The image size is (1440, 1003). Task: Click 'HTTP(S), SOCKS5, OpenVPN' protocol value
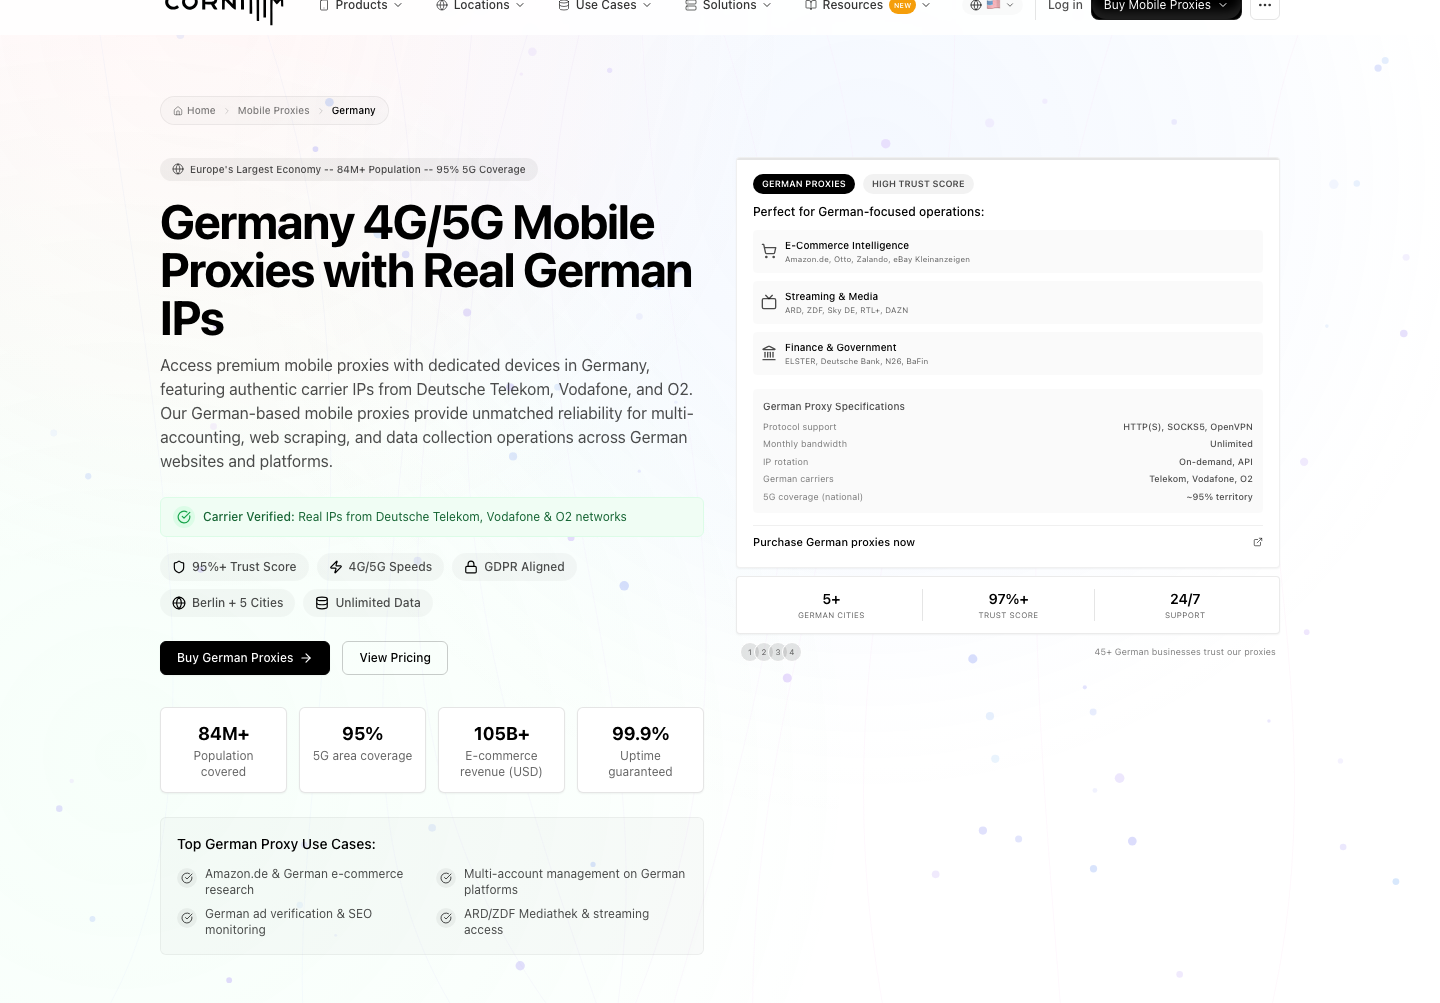click(1188, 427)
